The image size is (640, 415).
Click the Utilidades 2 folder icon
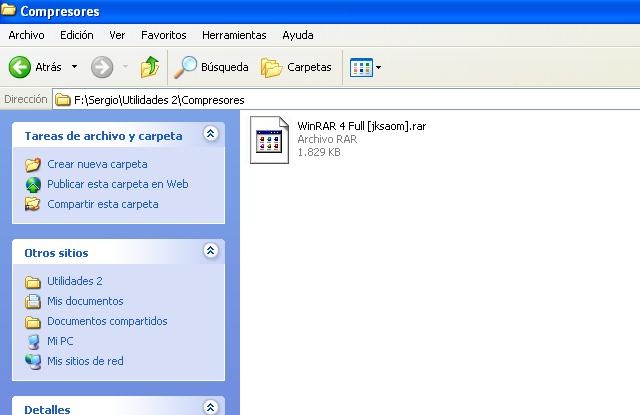point(33,282)
